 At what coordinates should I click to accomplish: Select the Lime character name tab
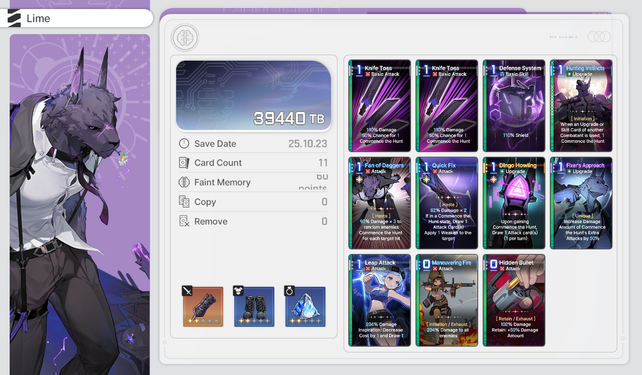tap(77, 18)
